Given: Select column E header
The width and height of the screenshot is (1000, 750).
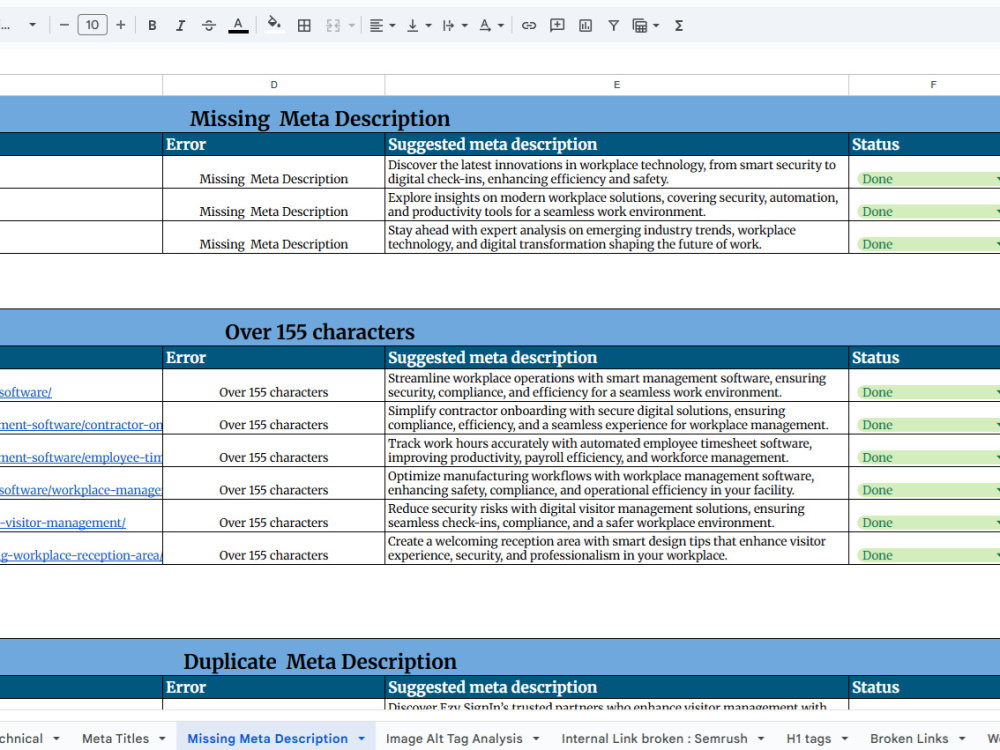Looking at the screenshot, I should (x=617, y=85).
